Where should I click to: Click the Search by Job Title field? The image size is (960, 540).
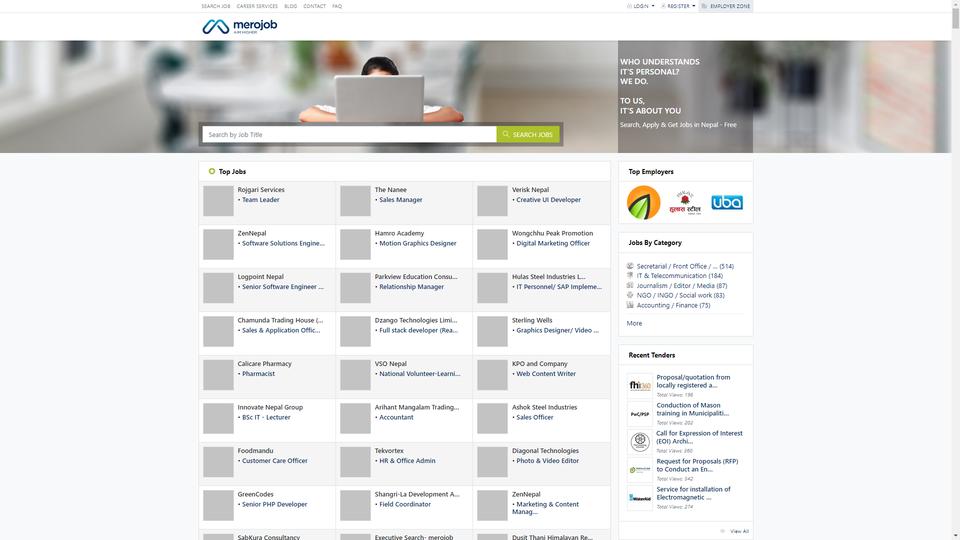pos(349,134)
